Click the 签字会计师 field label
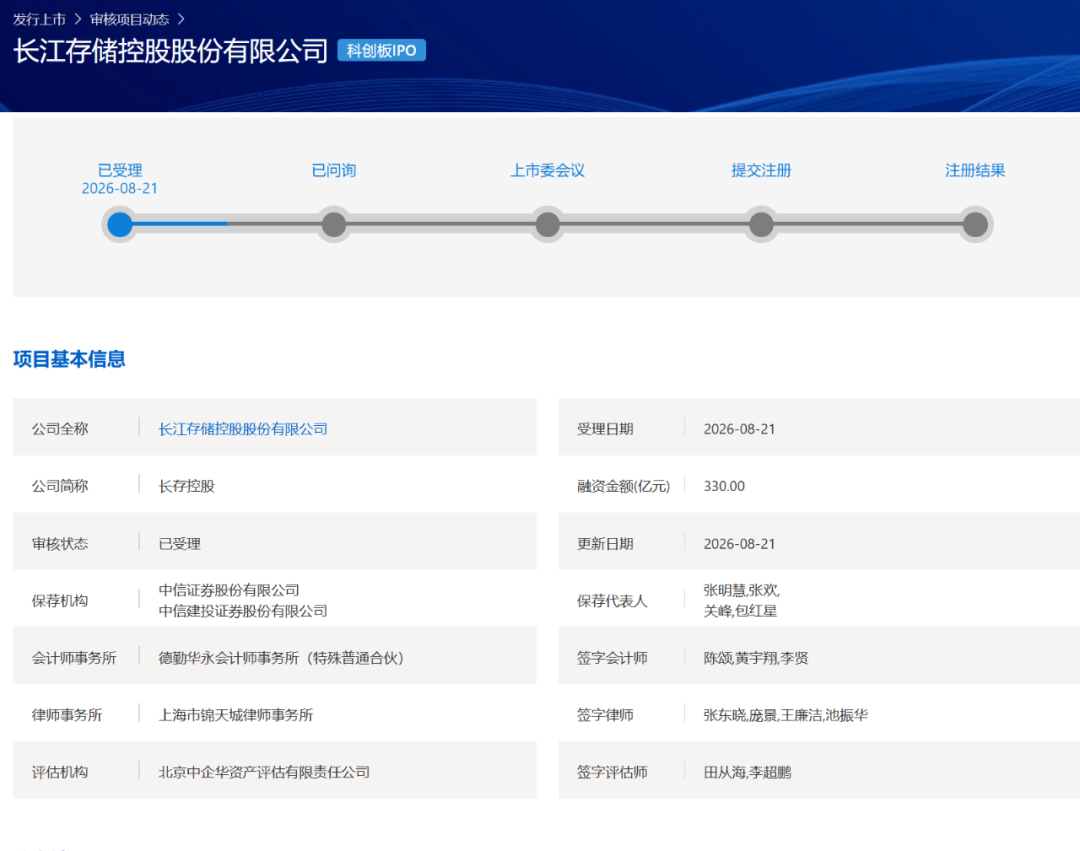1080x851 pixels. [612, 658]
